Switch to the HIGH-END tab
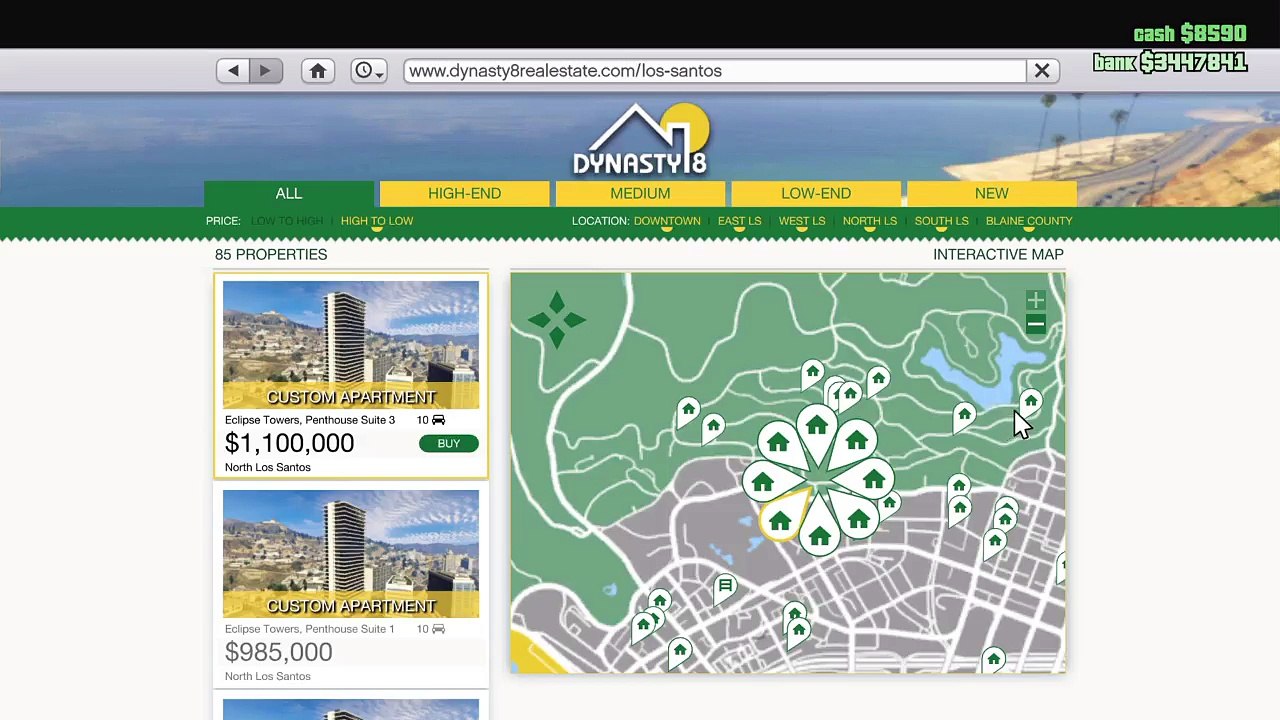 click(x=465, y=193)
